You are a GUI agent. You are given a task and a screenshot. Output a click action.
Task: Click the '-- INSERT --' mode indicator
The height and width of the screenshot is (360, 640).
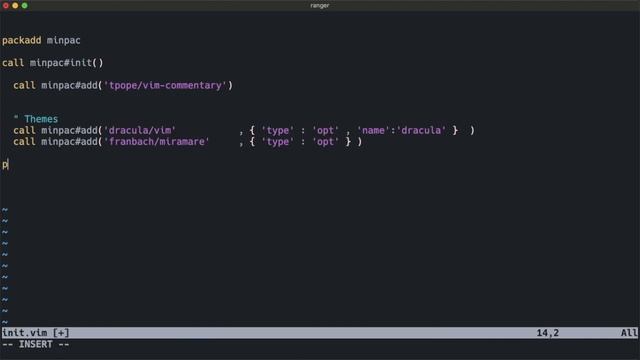point(36,344)
